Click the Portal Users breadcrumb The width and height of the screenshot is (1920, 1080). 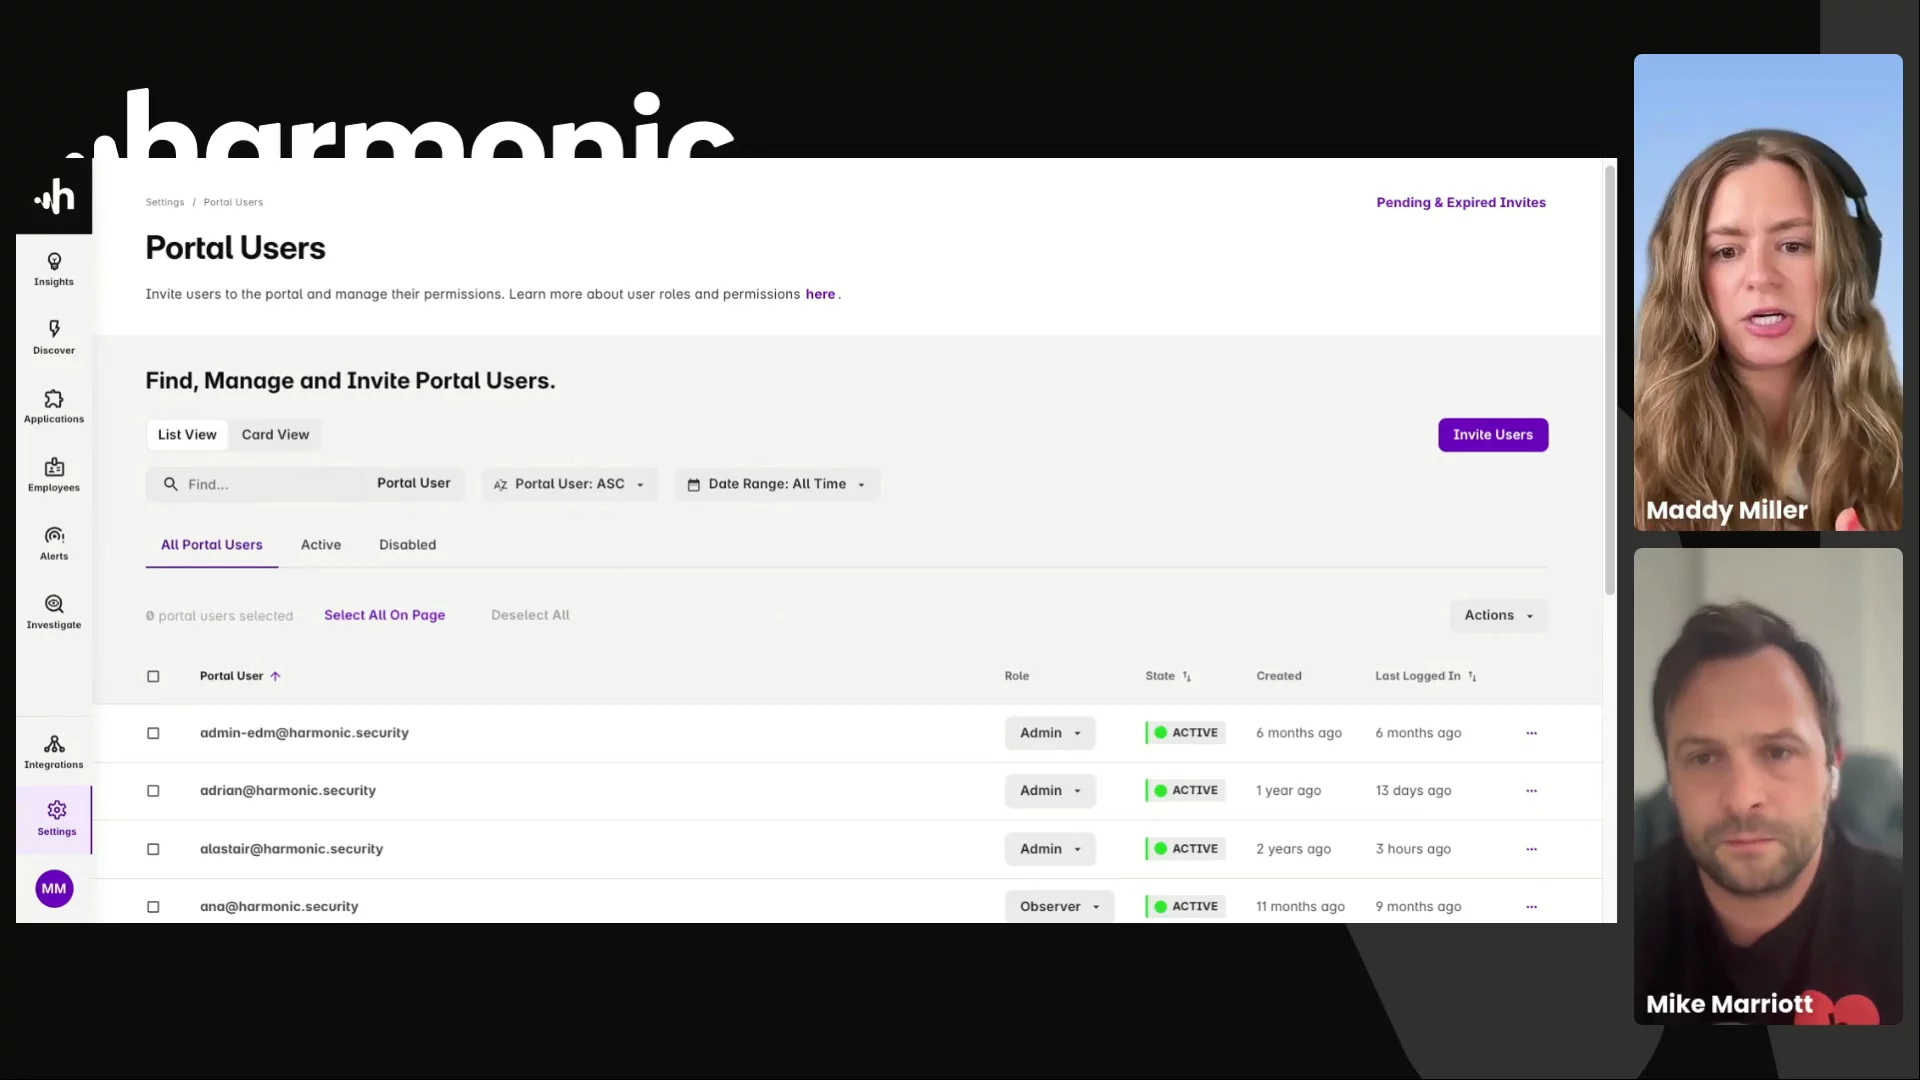233,202
